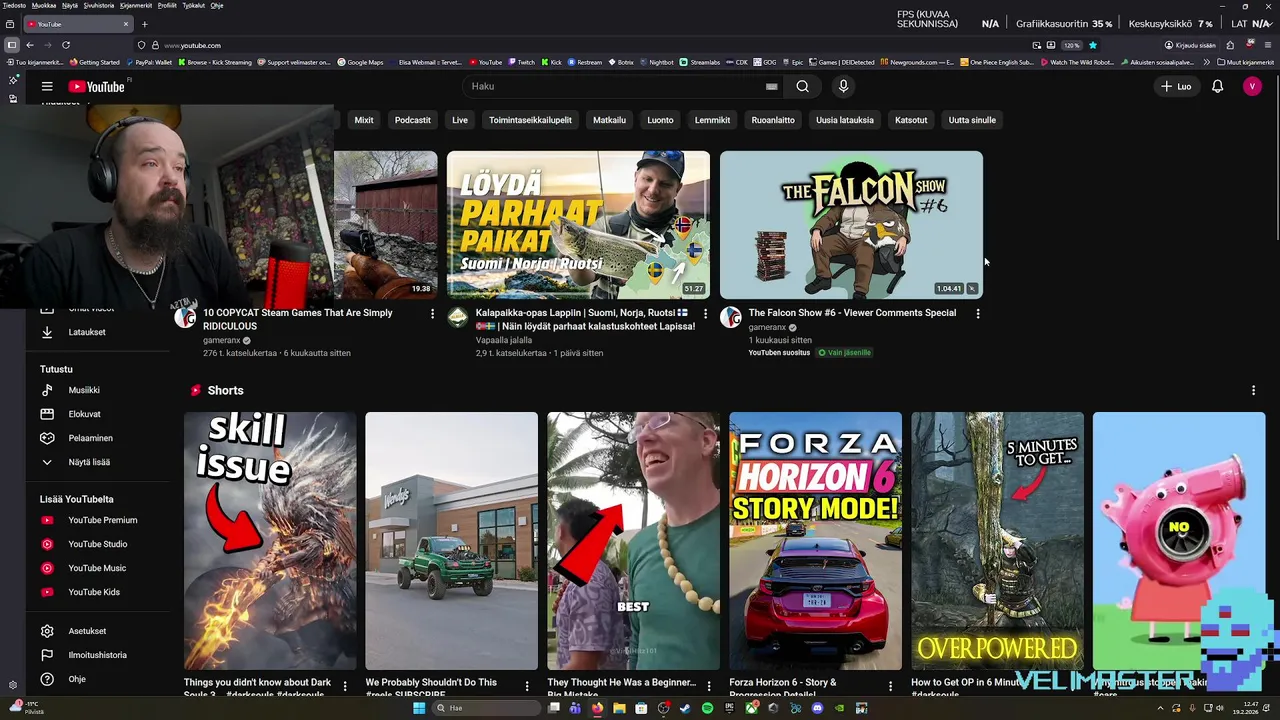Open The Falcon Show #6 video title
Screen dimensions: 1280x720
(852, 313)
